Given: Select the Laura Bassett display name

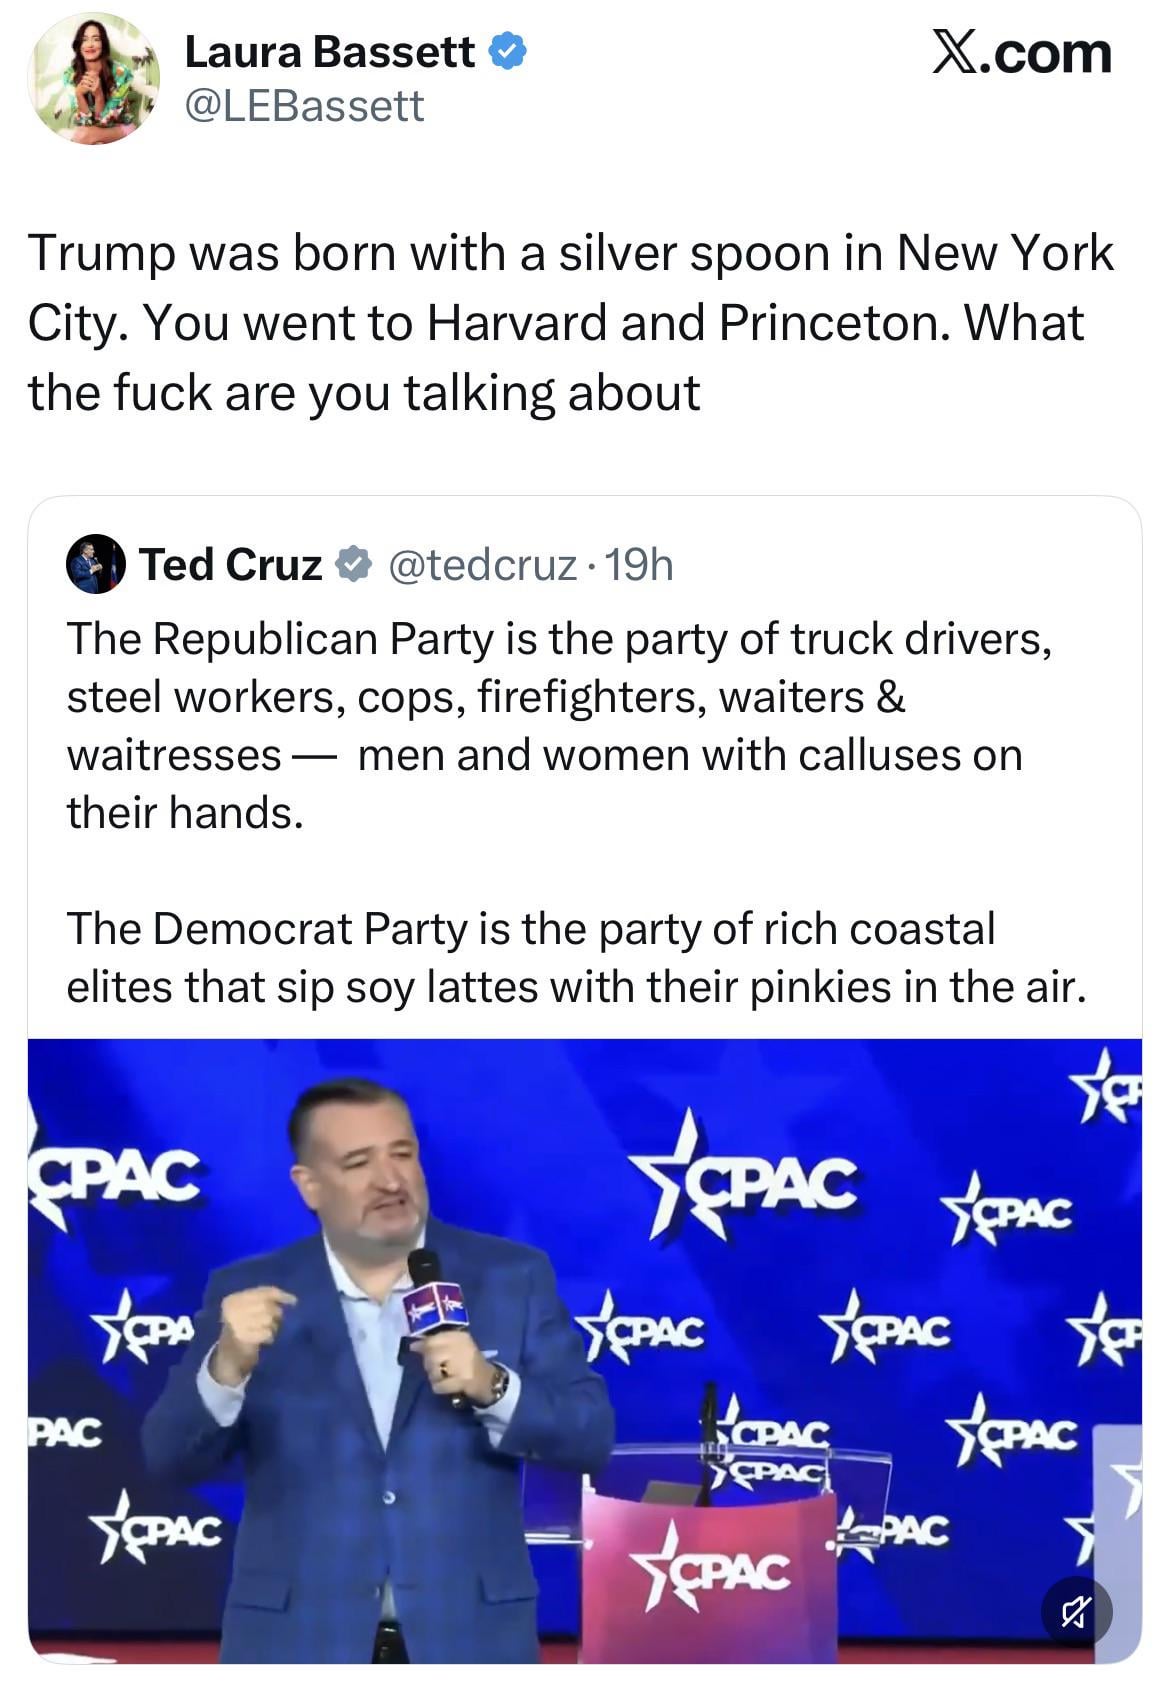Looking at the screenshot, I should (329, 52).
